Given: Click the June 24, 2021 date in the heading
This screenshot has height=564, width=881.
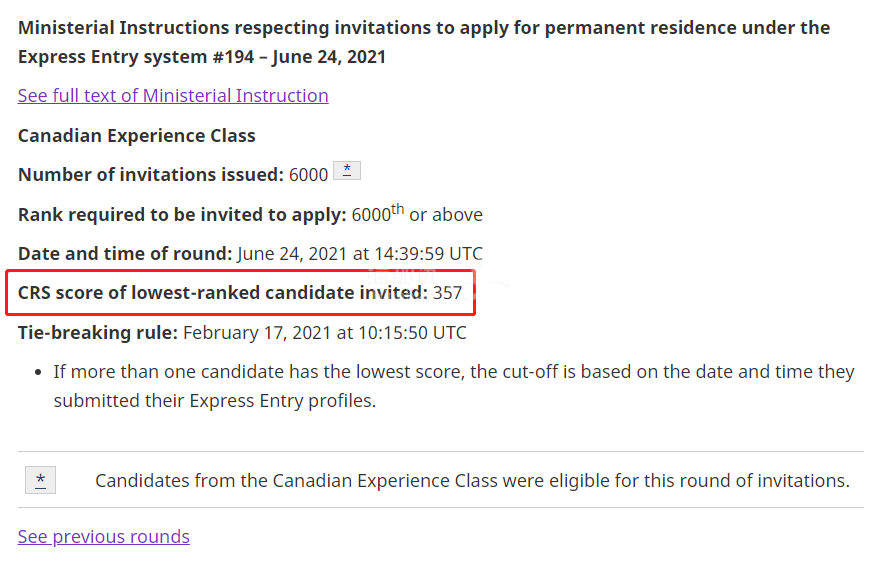Looking at the screenshot, I should tap(329, 57).
